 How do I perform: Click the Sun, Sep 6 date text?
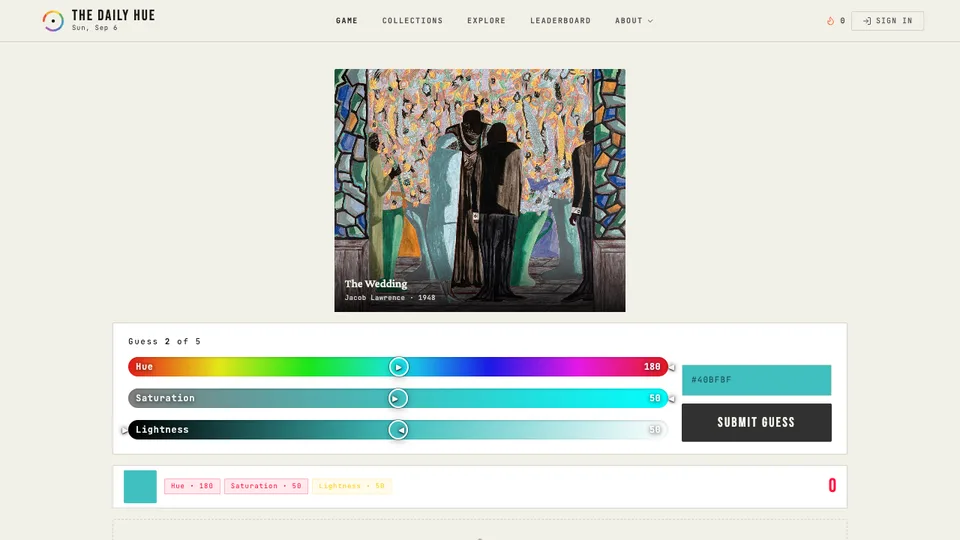[94, 28]
